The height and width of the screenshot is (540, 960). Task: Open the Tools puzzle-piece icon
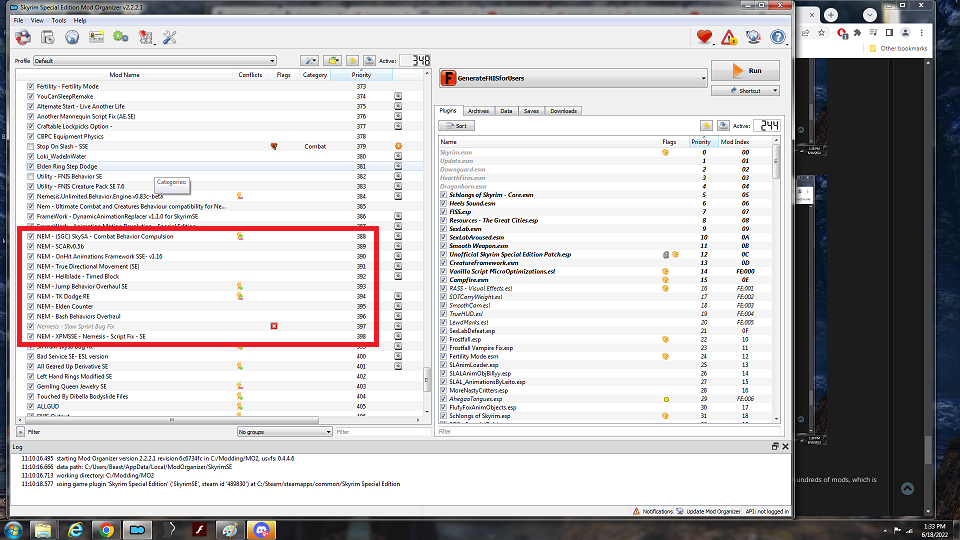click(x=146, y=37)
